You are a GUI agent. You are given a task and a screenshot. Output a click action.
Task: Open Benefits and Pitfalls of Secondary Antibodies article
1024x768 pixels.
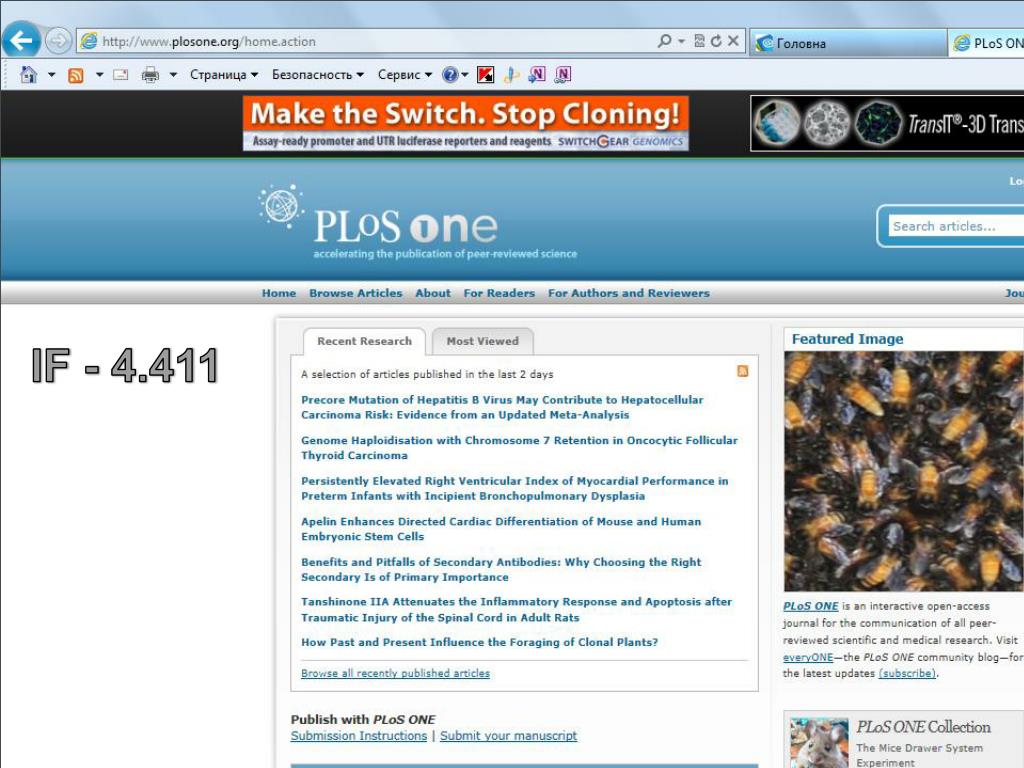(501, 569)
